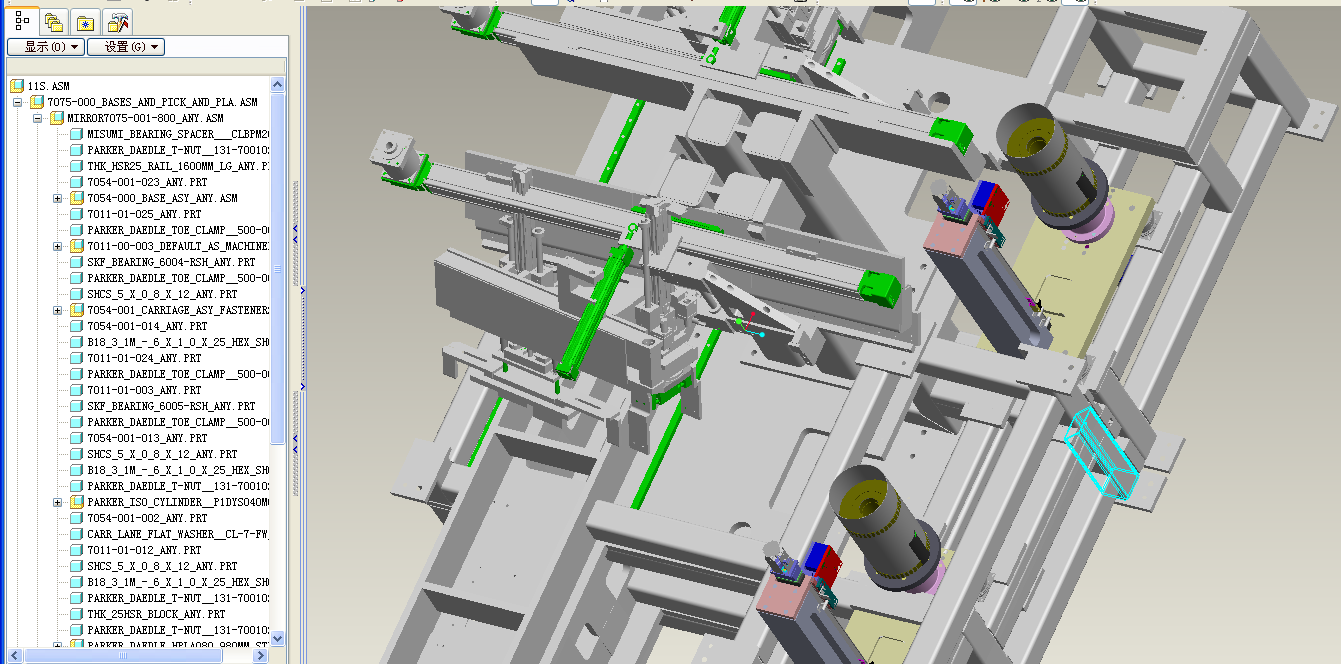Image resolution: width=1341 pixels, height=664 pixels.
Task: Select 7011-01-012_ANY.PRT in the model tree
Action: 144,550
